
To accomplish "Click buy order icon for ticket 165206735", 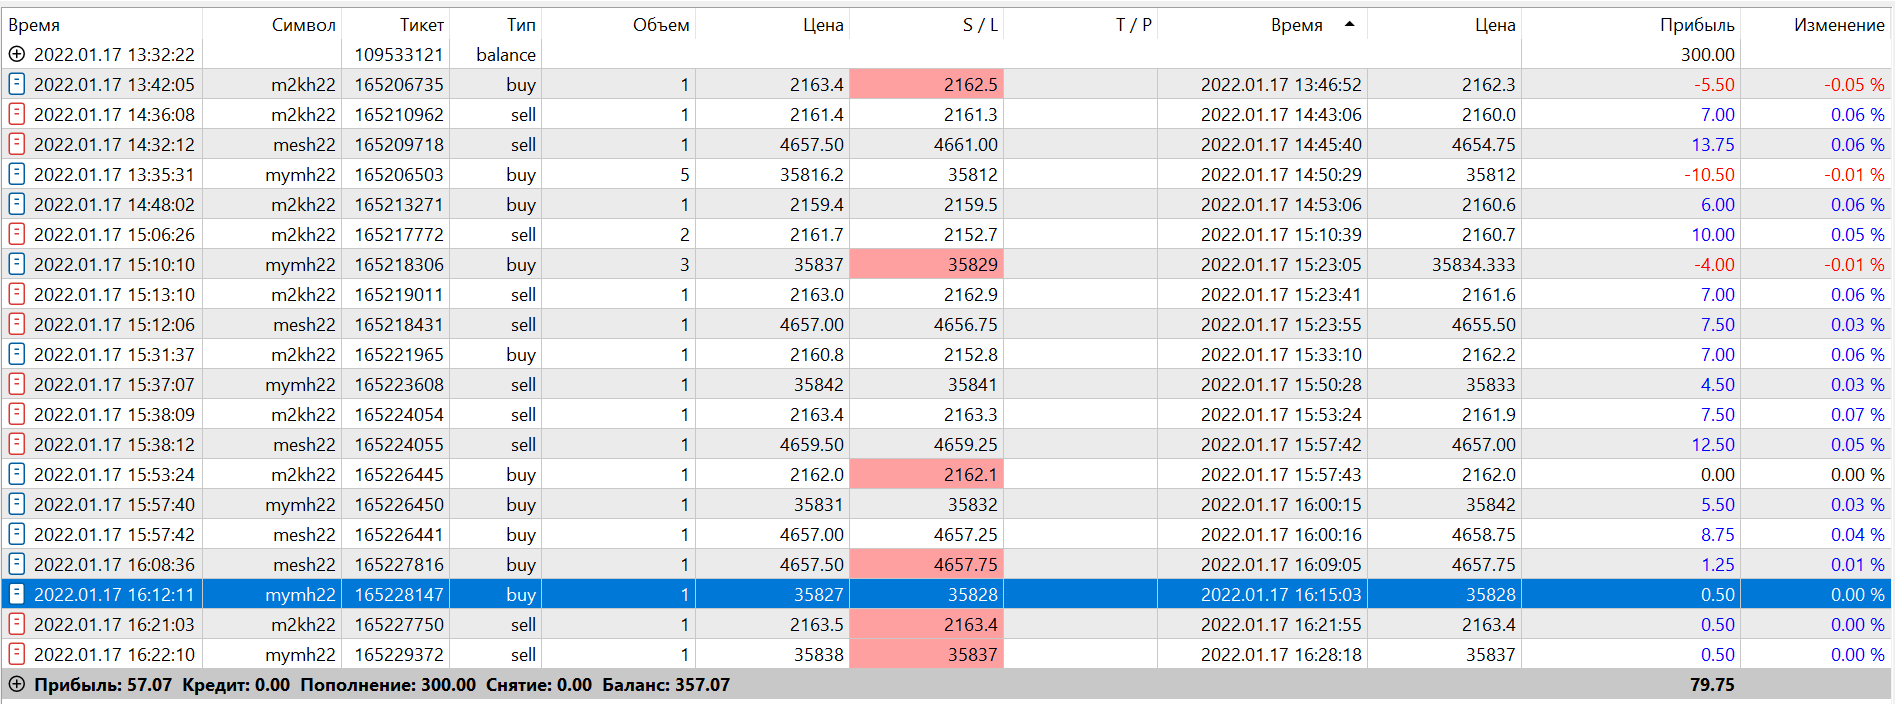I will tap(17, 84).
